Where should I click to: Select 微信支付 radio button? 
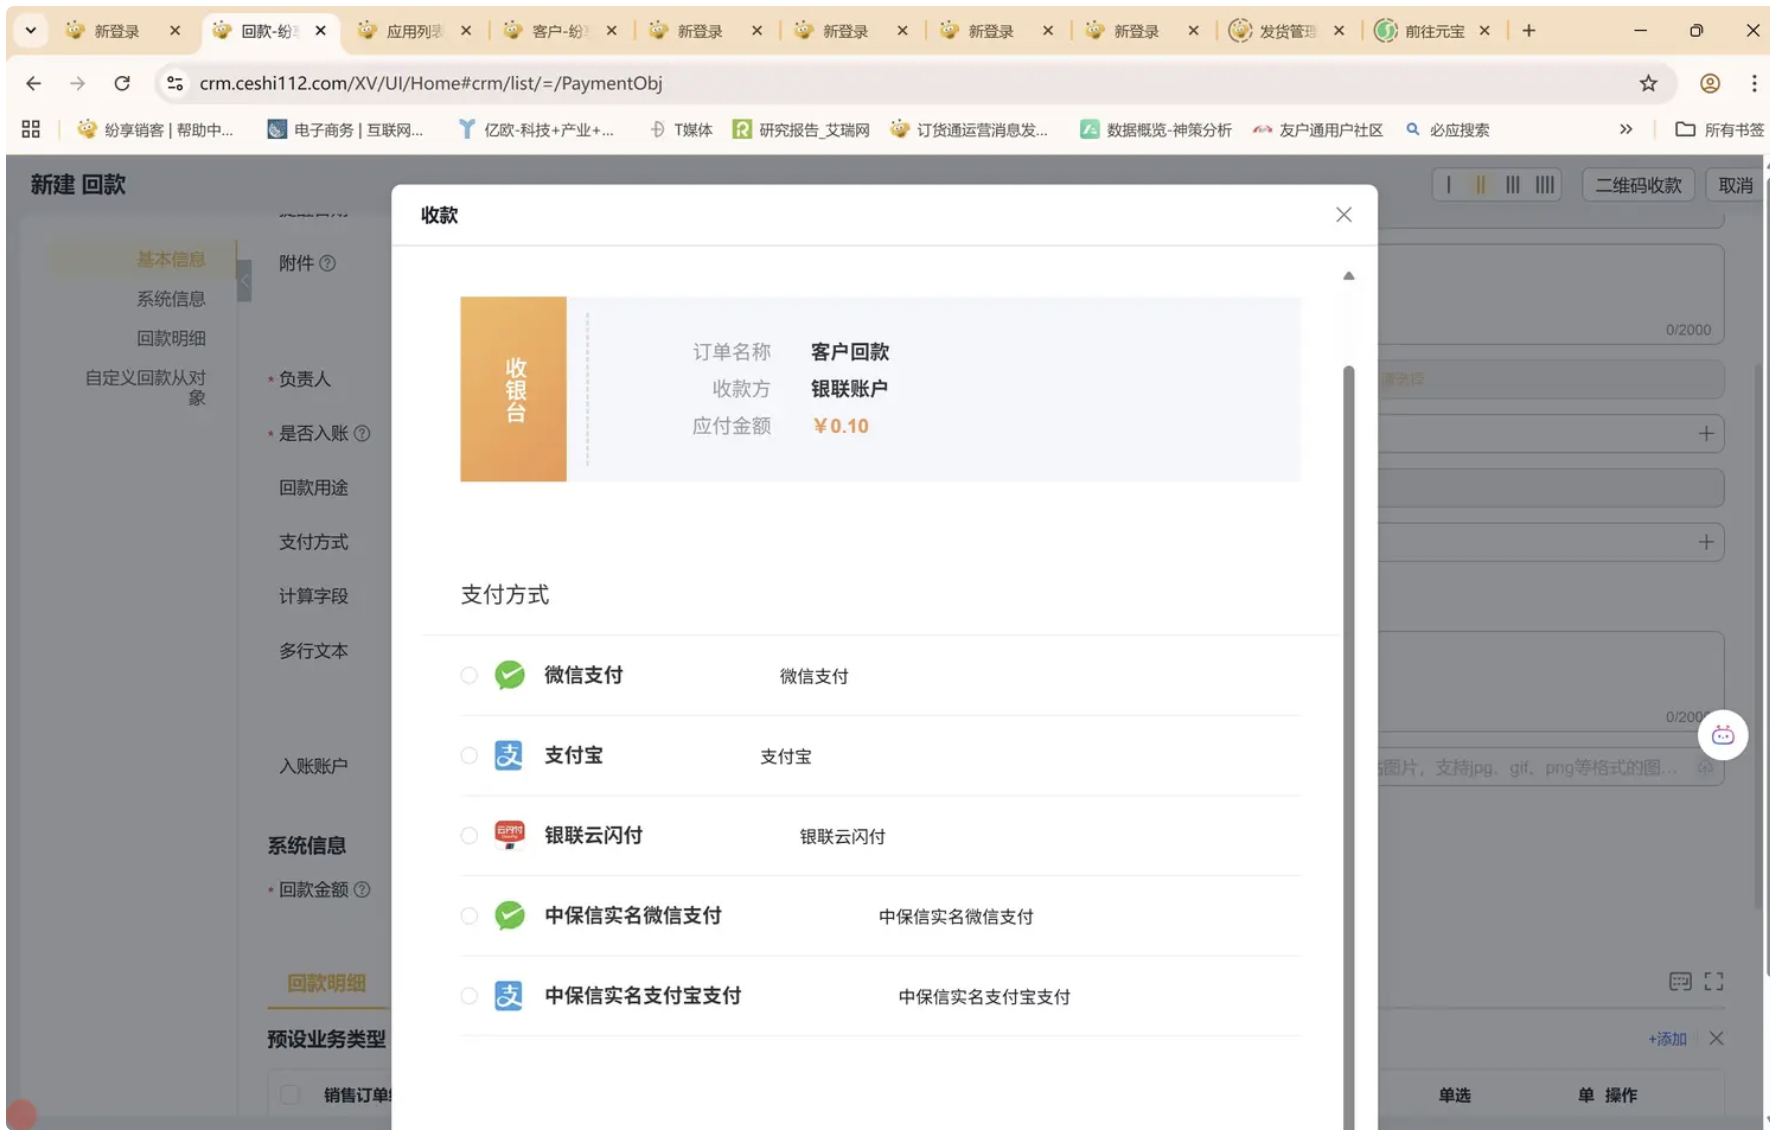pos(469,675)
